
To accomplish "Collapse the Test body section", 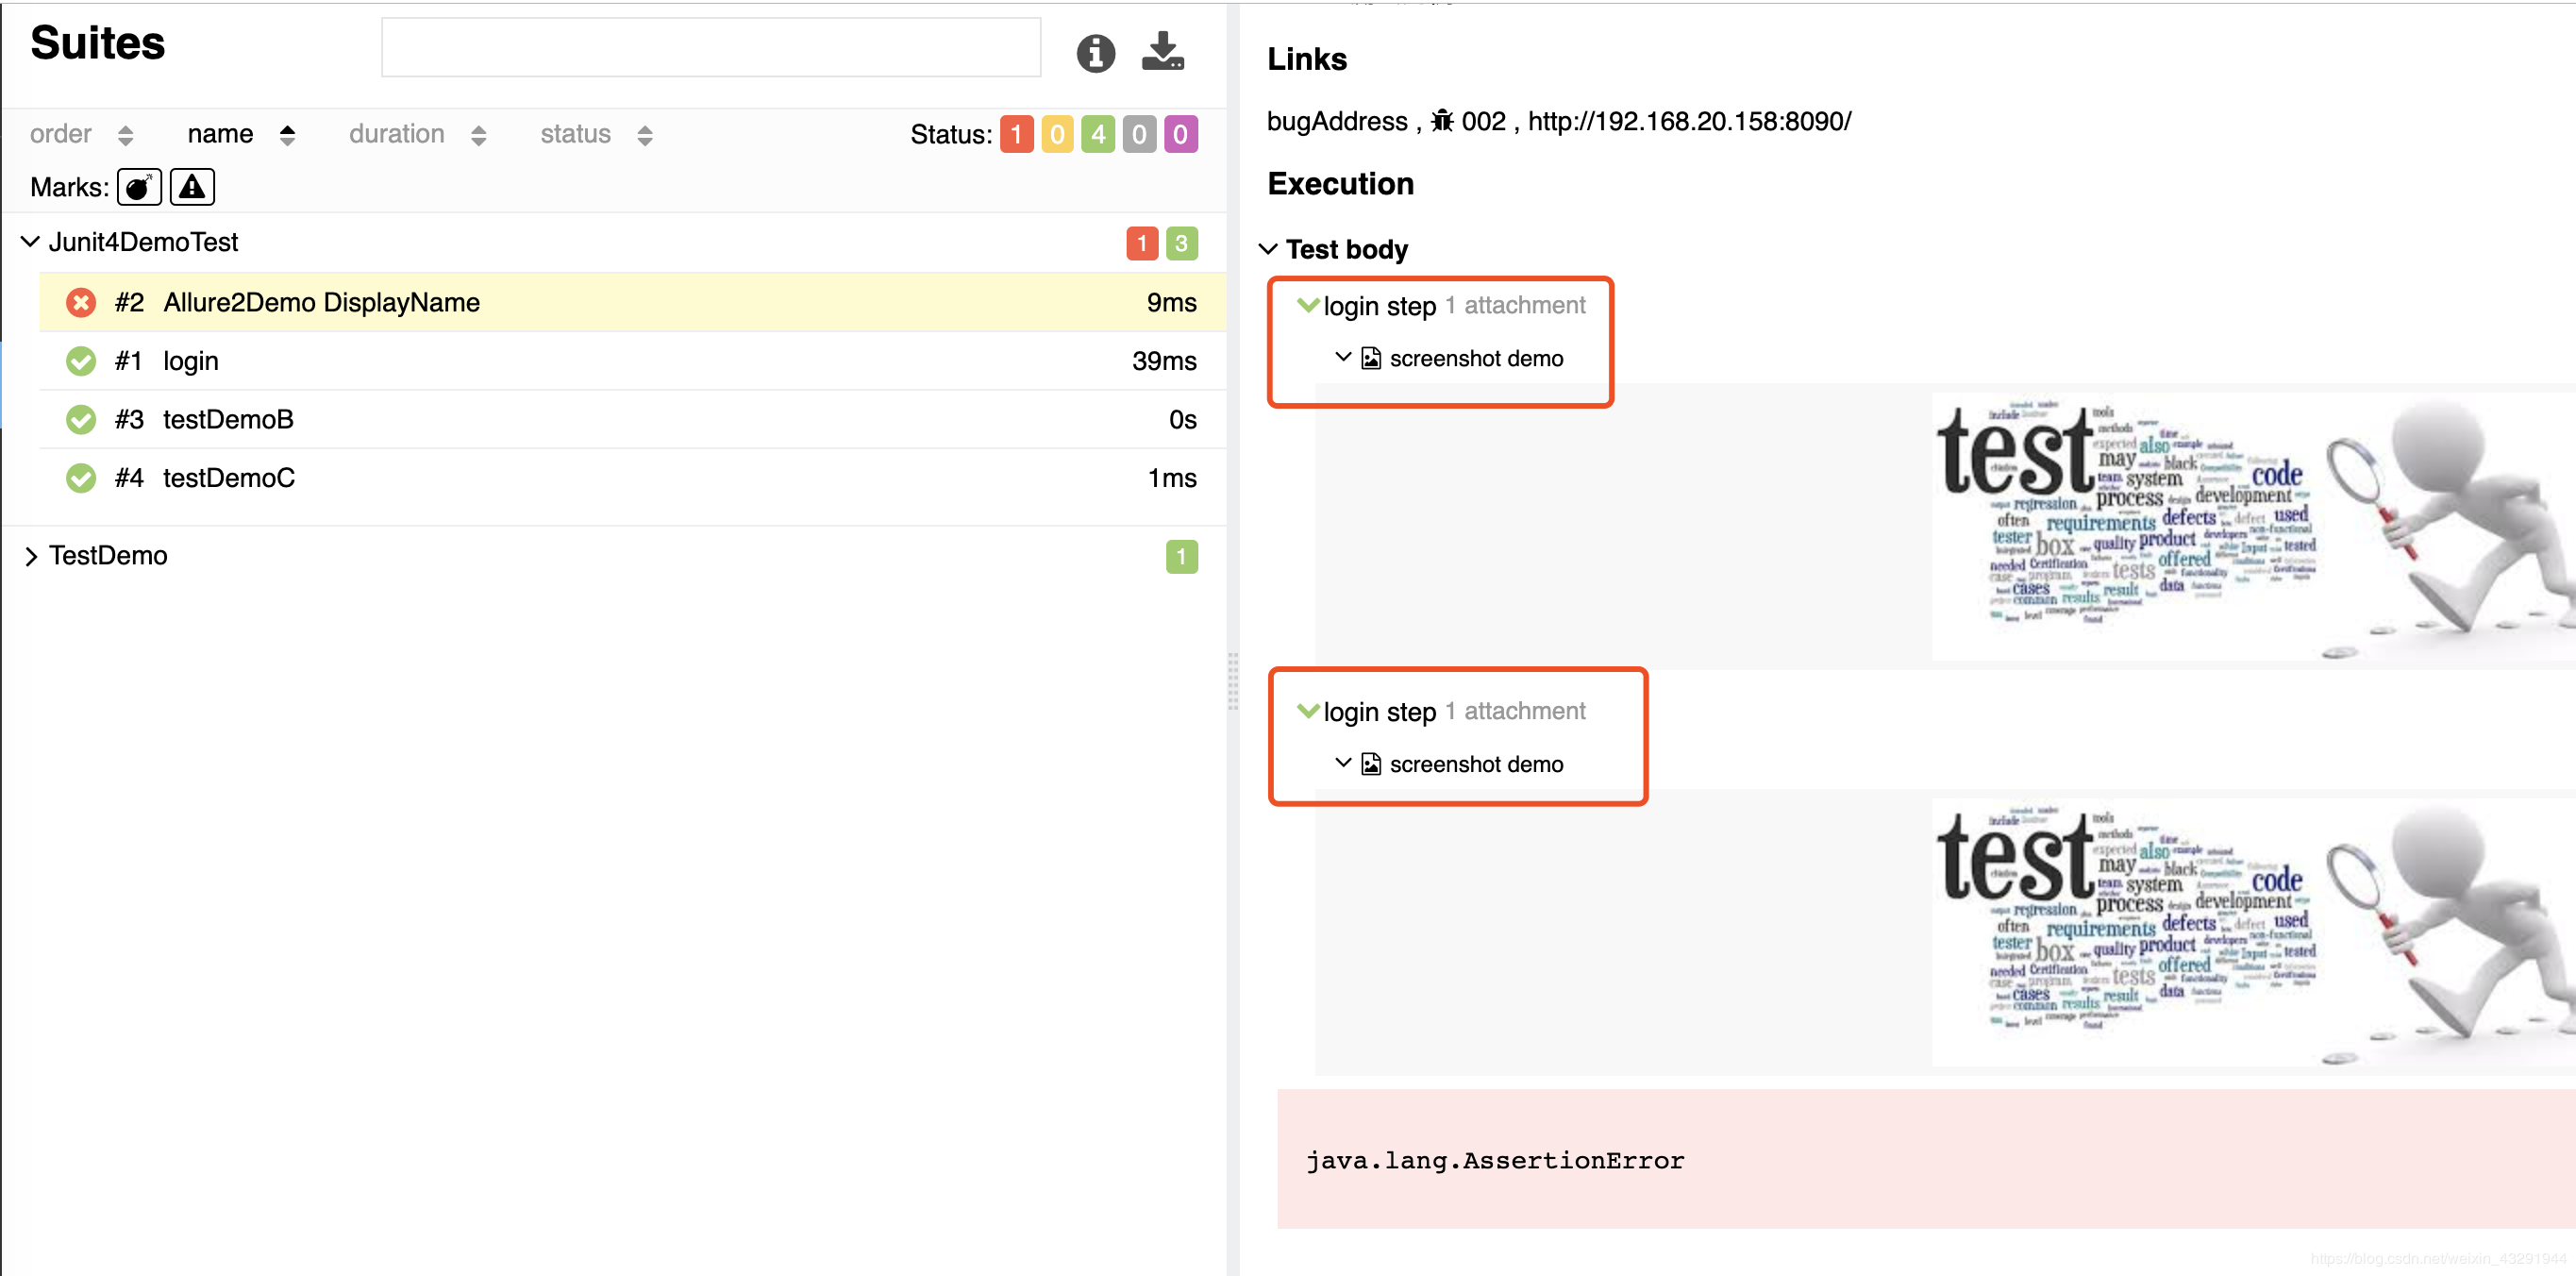I will (x=1268, y=249).
